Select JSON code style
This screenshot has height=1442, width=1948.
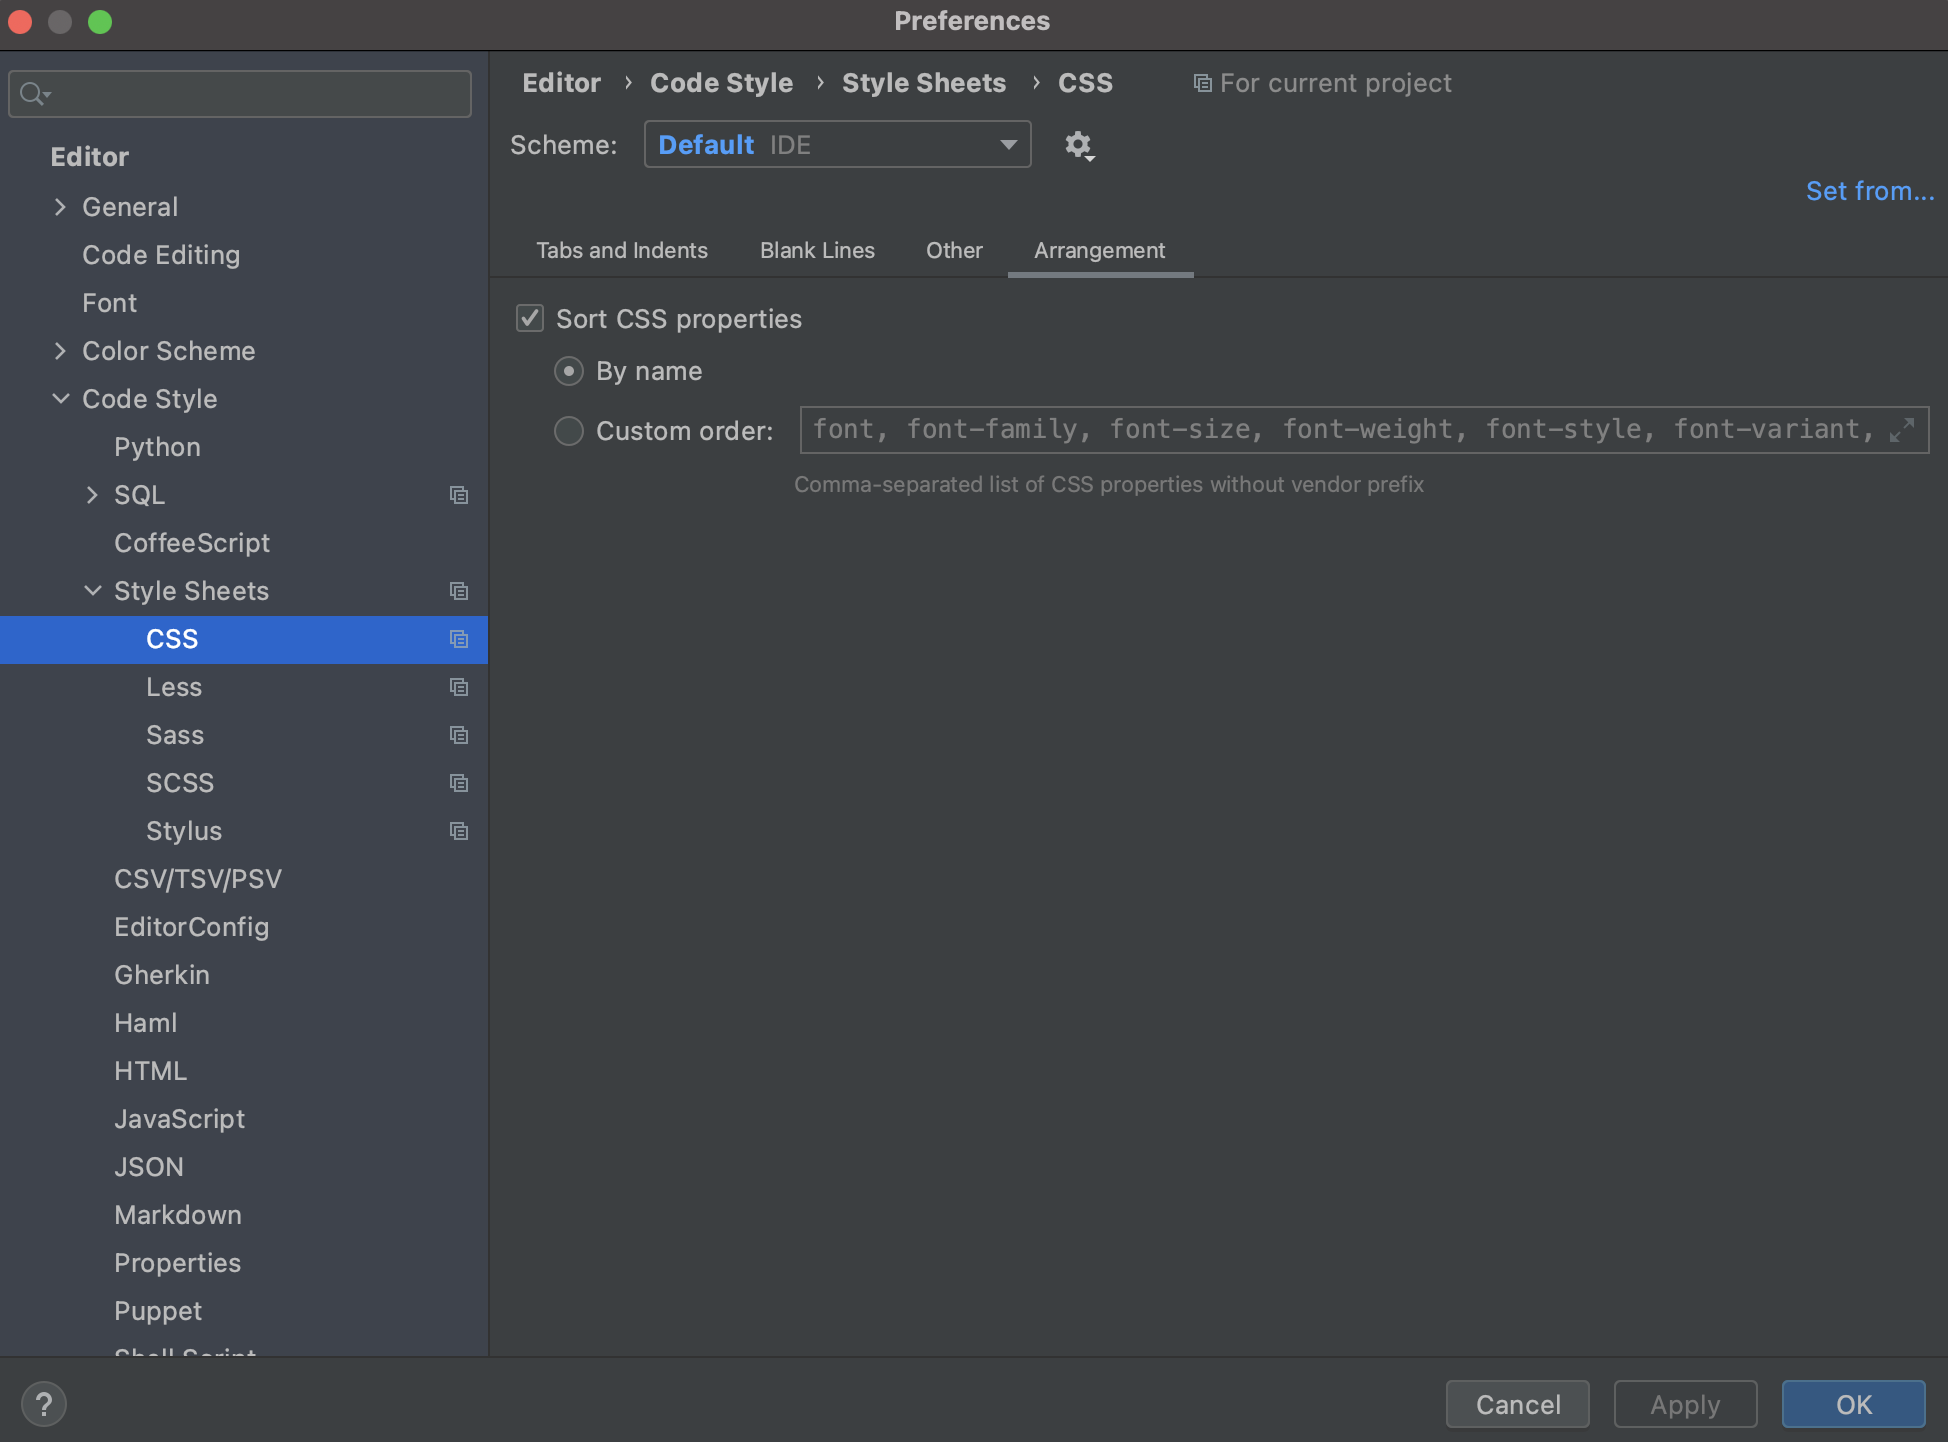[149, 1167]
